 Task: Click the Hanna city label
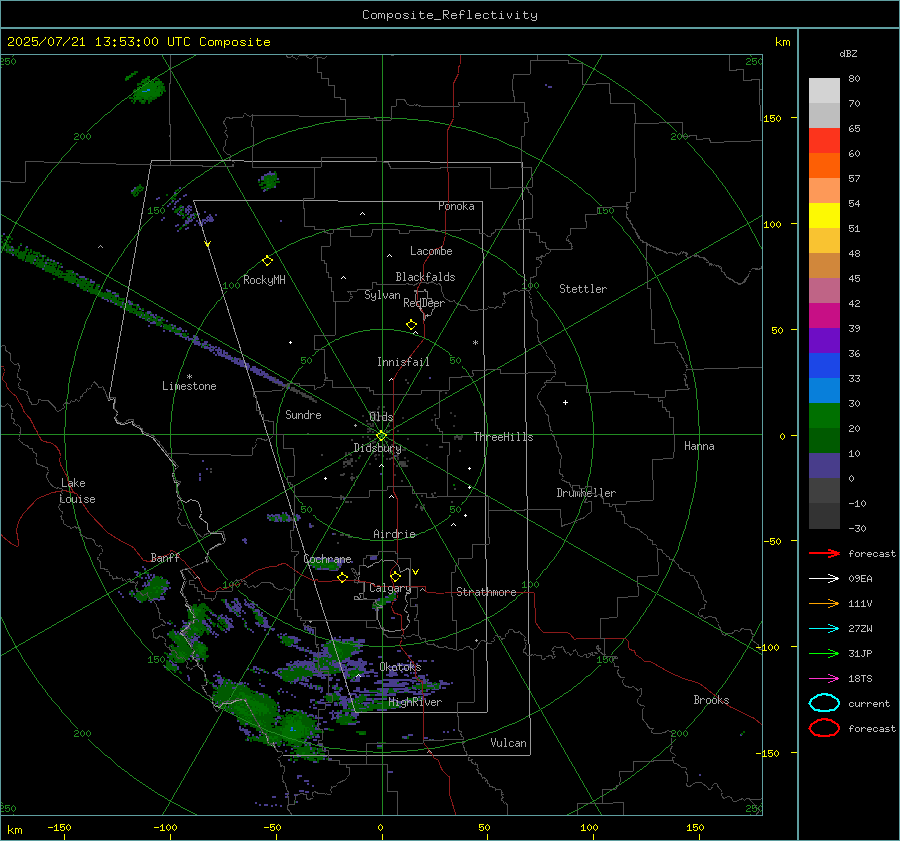[699, 446]
